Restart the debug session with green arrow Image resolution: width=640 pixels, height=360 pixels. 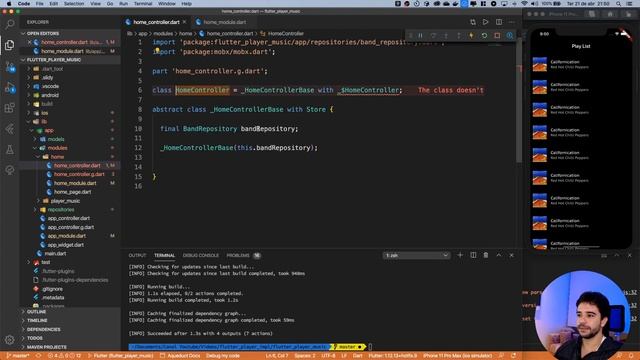point(484,36)
